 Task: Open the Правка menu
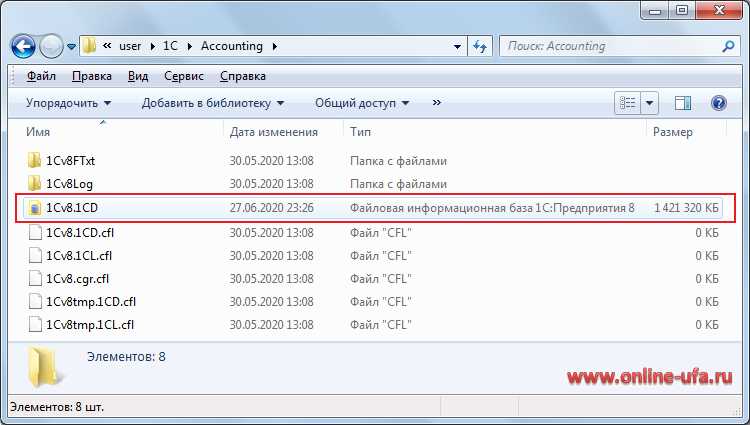[92, 76]
